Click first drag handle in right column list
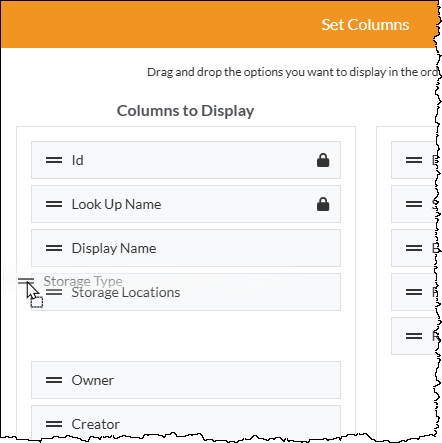This screenshot has height=443, width=442. [x=414, y=160]
